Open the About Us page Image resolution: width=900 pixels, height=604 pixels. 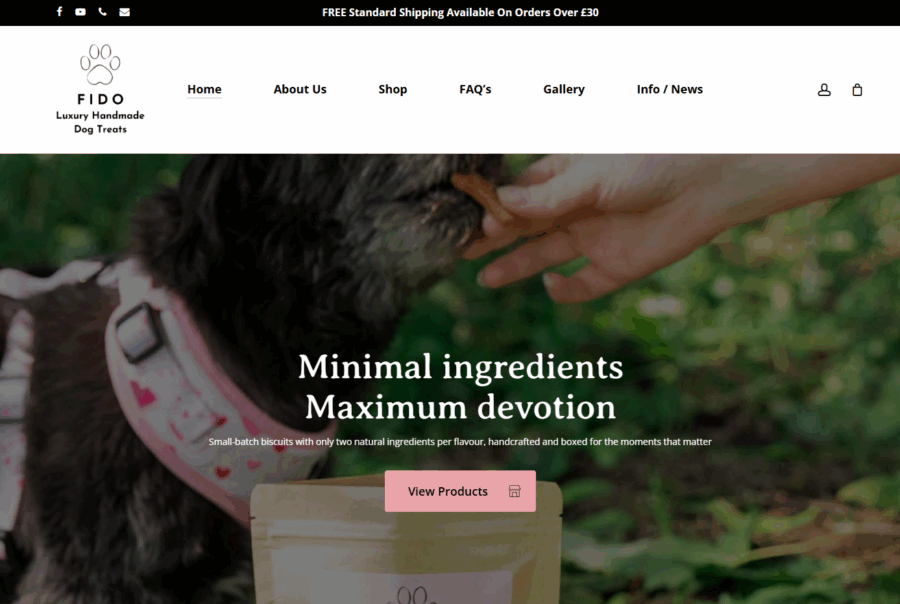pos(300,89)
